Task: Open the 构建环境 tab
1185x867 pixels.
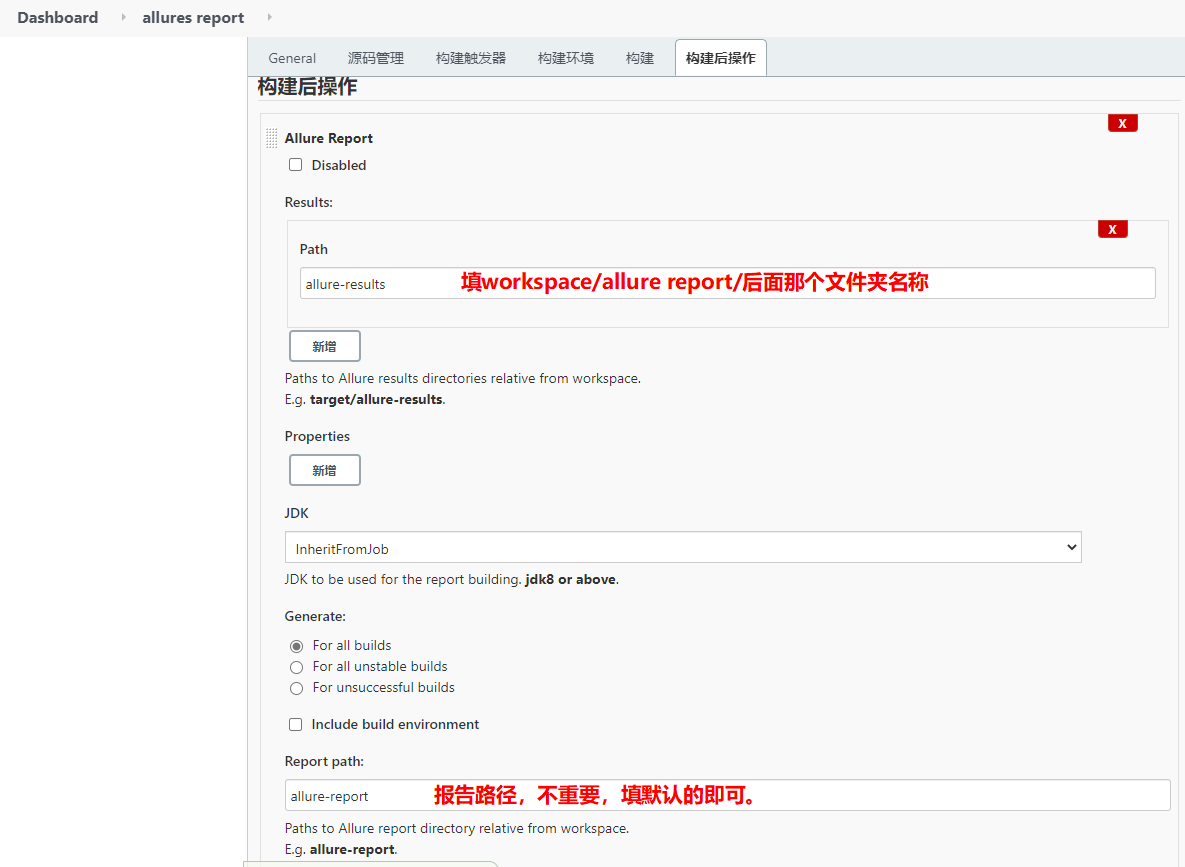Action: tap(564, 57)
